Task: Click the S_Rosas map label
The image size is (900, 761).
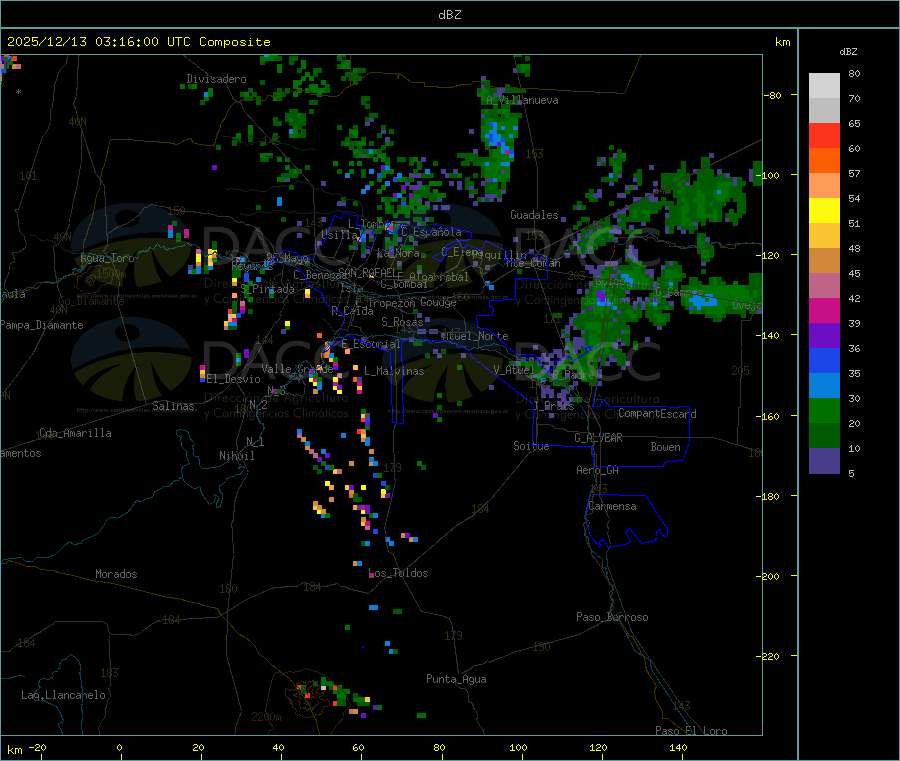Action: pyautogui.click(x=402, y=323)
